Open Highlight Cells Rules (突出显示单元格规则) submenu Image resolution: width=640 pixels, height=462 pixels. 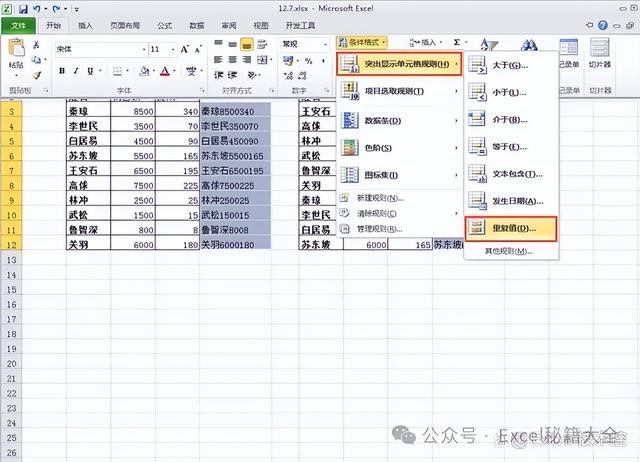[399, 64]
